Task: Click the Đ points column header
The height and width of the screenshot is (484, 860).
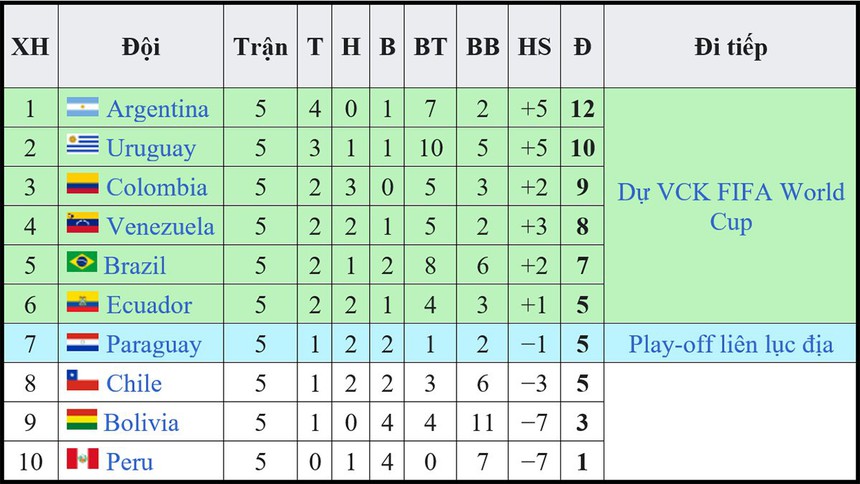Action: pos(582,47)
